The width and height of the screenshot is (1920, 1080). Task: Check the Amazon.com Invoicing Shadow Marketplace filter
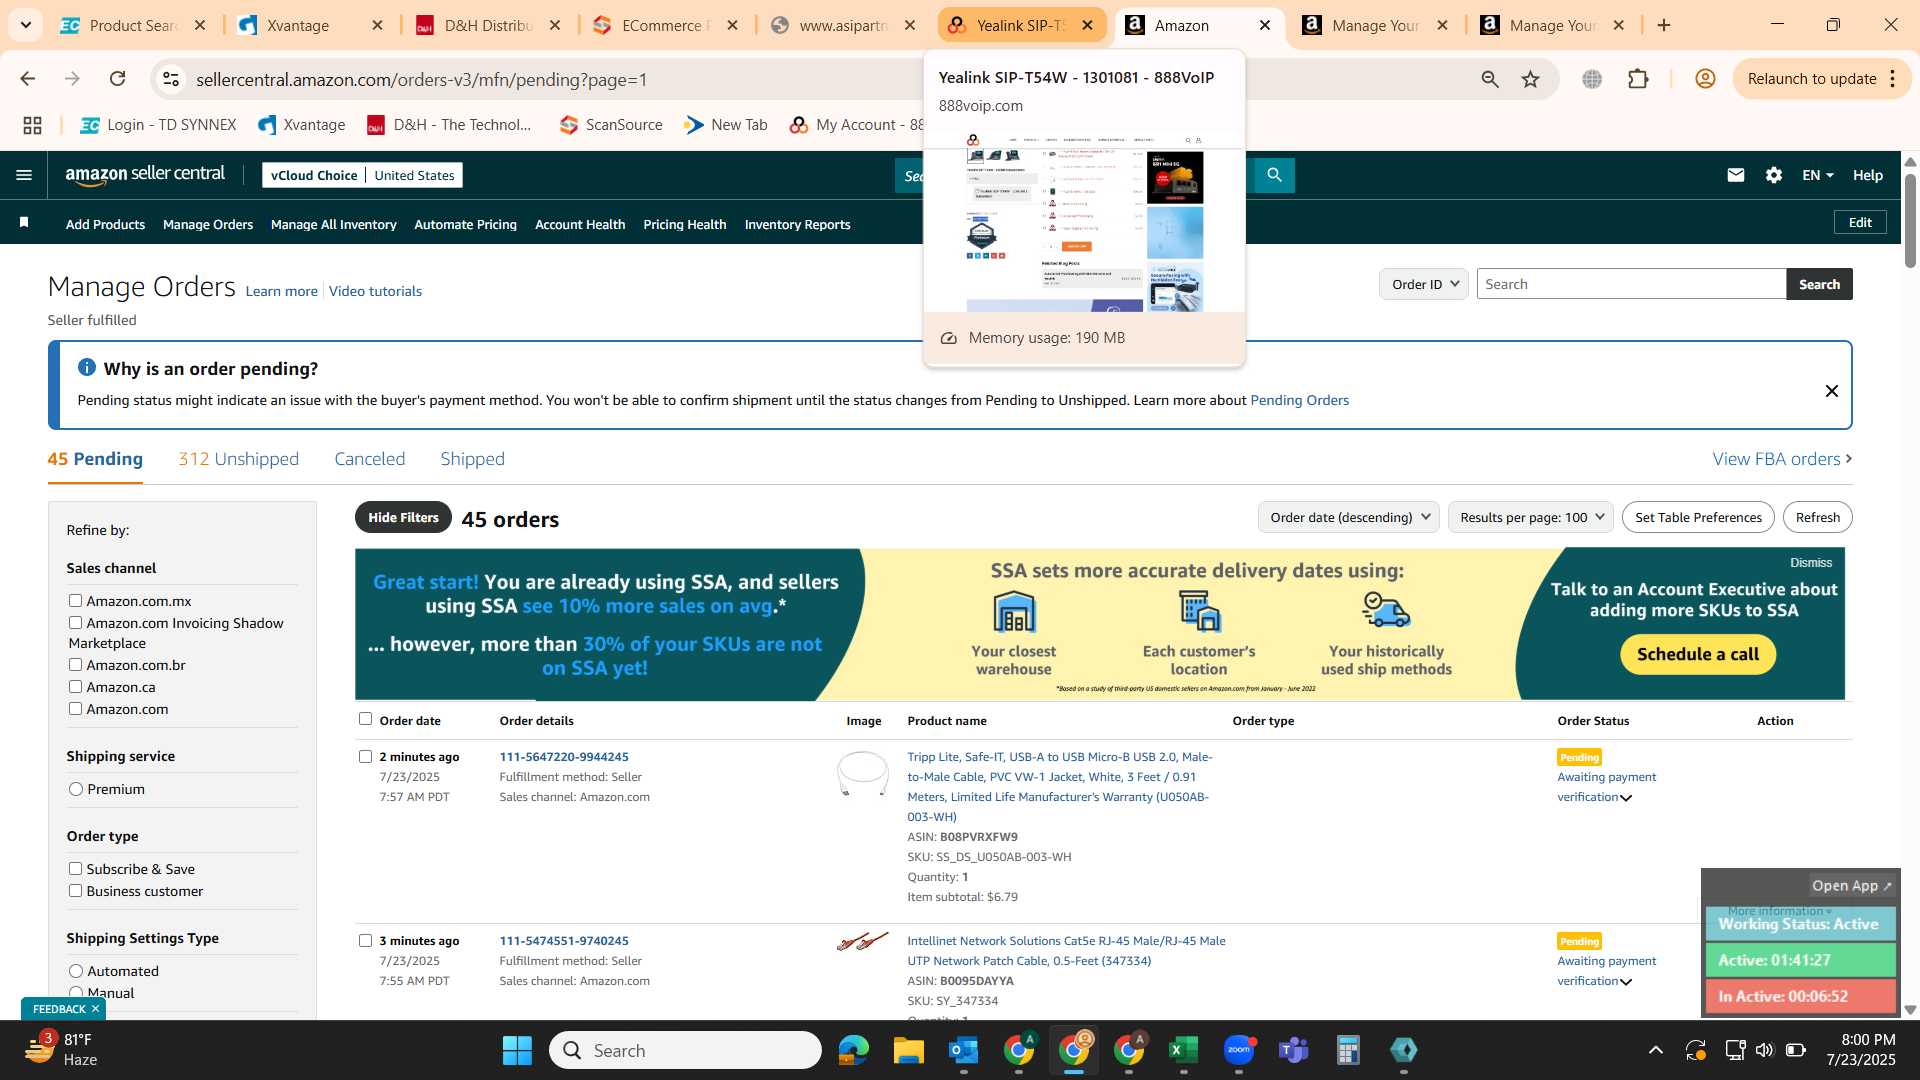75,622
